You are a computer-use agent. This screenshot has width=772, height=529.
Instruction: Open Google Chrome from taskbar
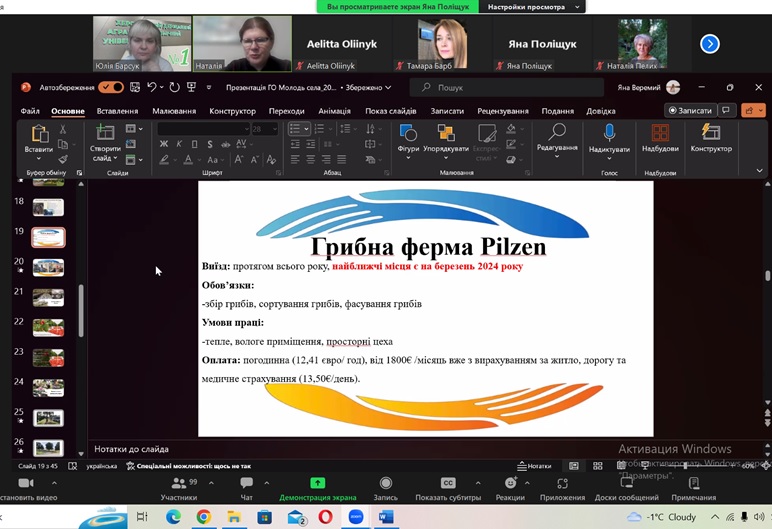coord(204,517)
